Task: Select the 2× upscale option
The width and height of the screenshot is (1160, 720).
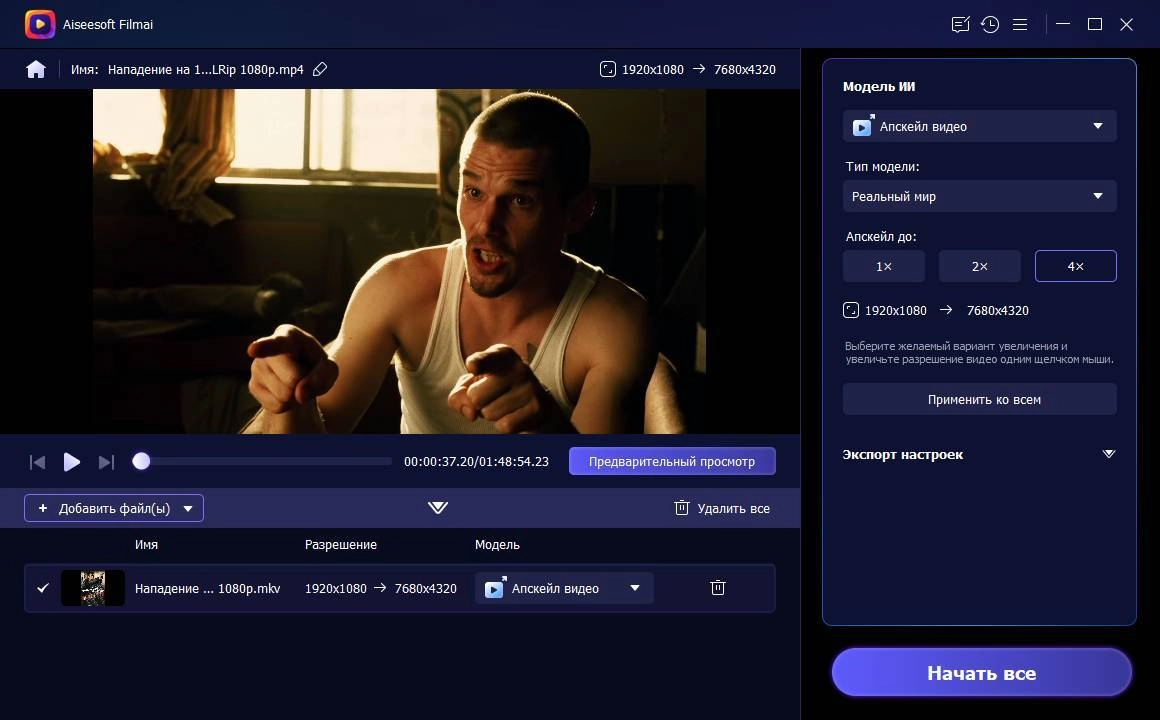Action: click(979, 266)
